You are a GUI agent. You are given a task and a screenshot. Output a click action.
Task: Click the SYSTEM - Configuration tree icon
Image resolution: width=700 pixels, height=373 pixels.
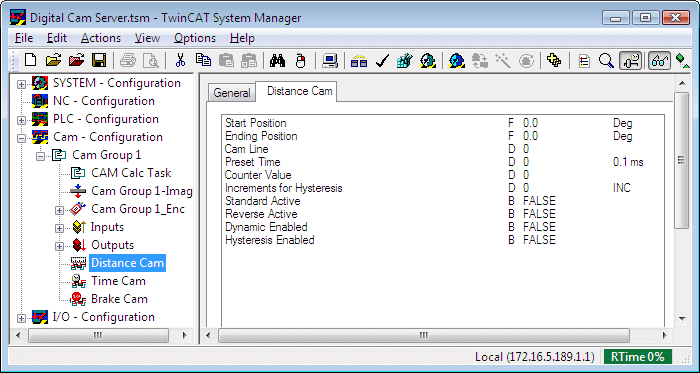click(x=40, y=83)
